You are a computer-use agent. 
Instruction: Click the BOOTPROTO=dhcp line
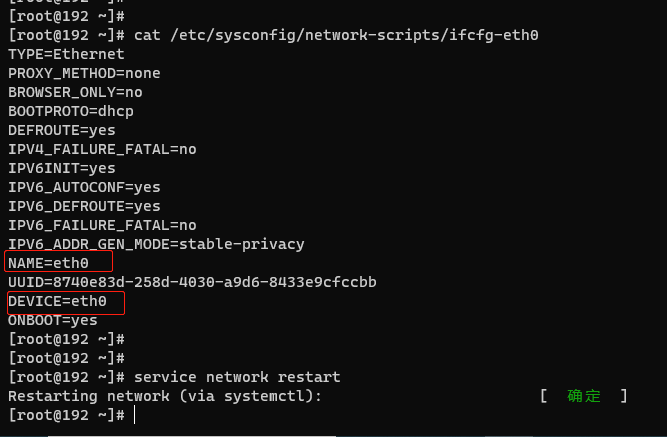[71, 111]
